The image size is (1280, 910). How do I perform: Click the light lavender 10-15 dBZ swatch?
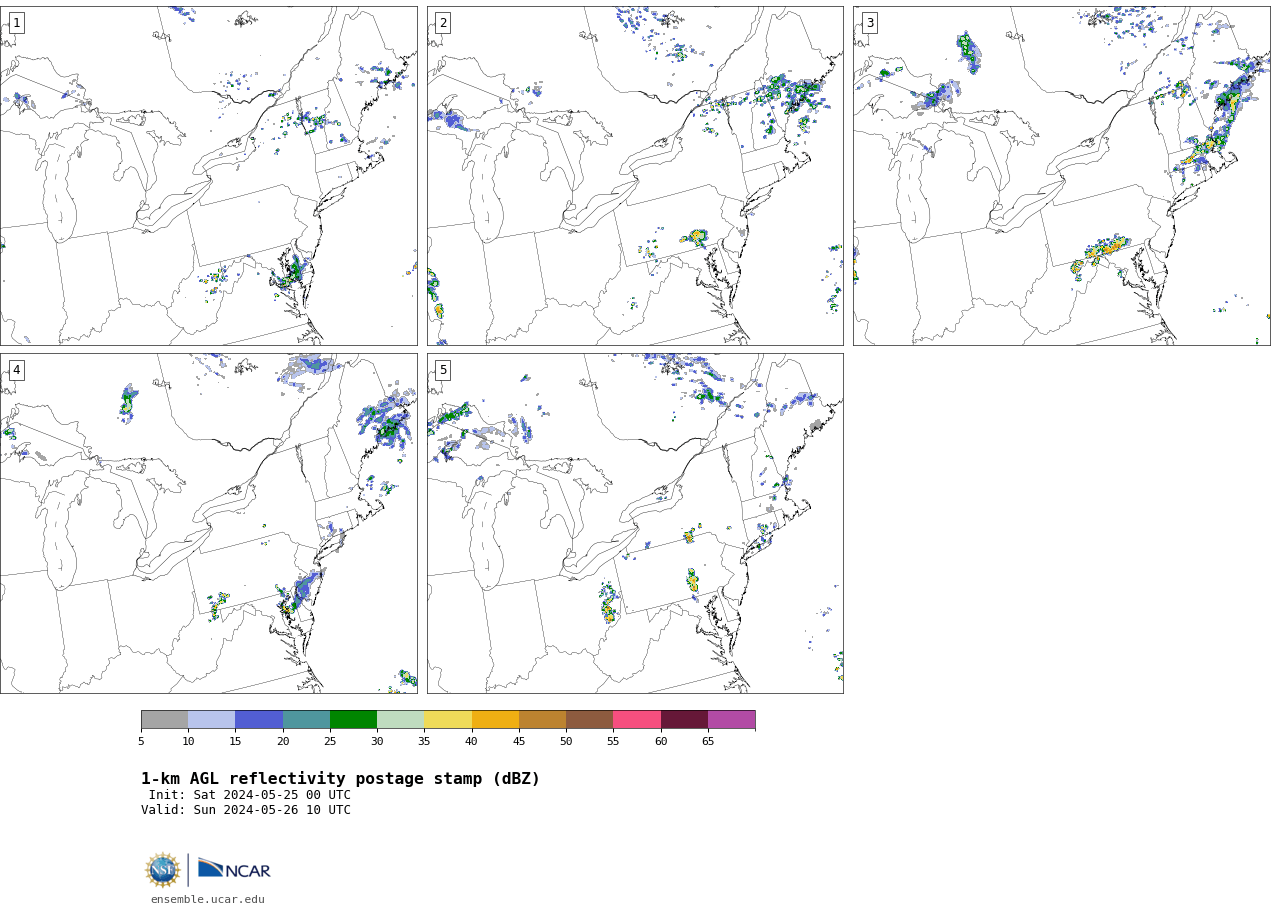[211, 720]
